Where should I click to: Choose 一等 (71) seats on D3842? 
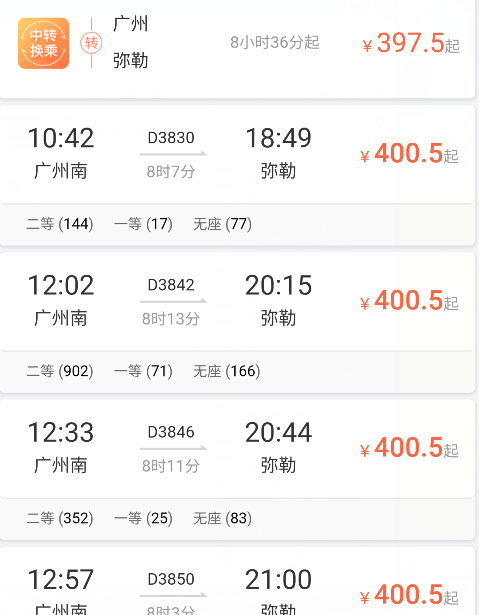tap(143, 371)
